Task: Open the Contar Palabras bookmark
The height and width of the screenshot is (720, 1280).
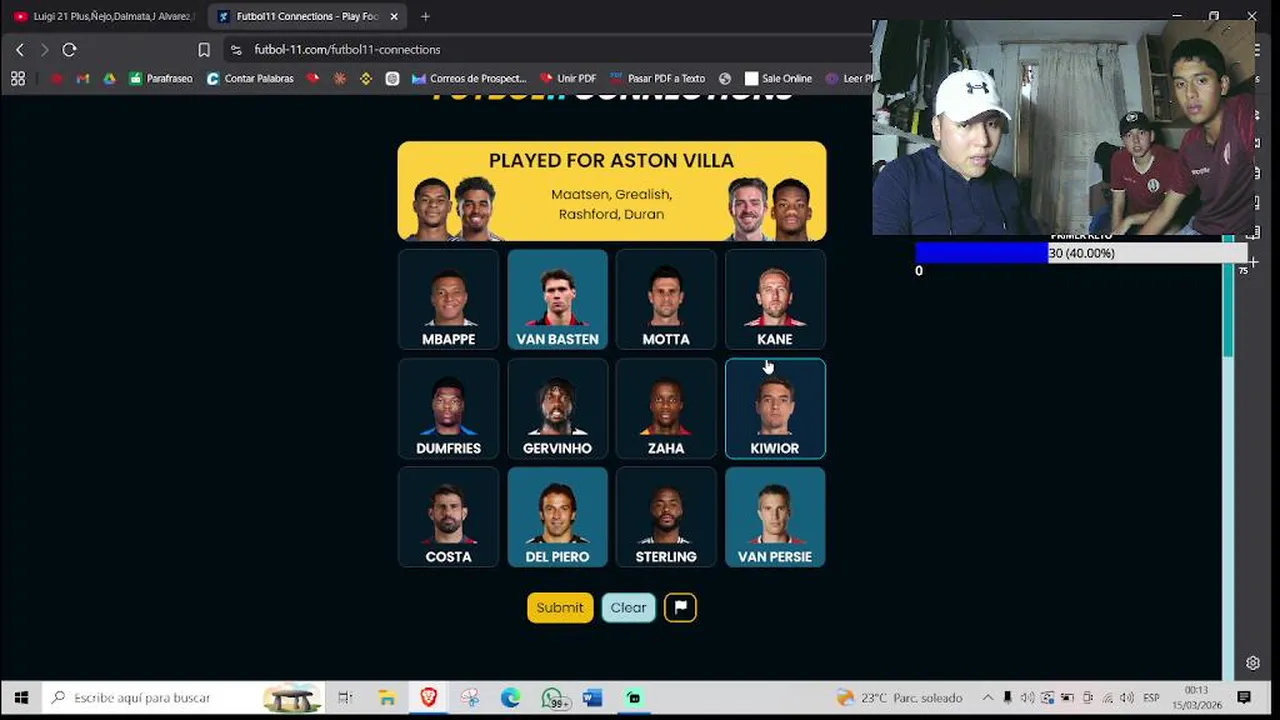Action: (250, 78)
